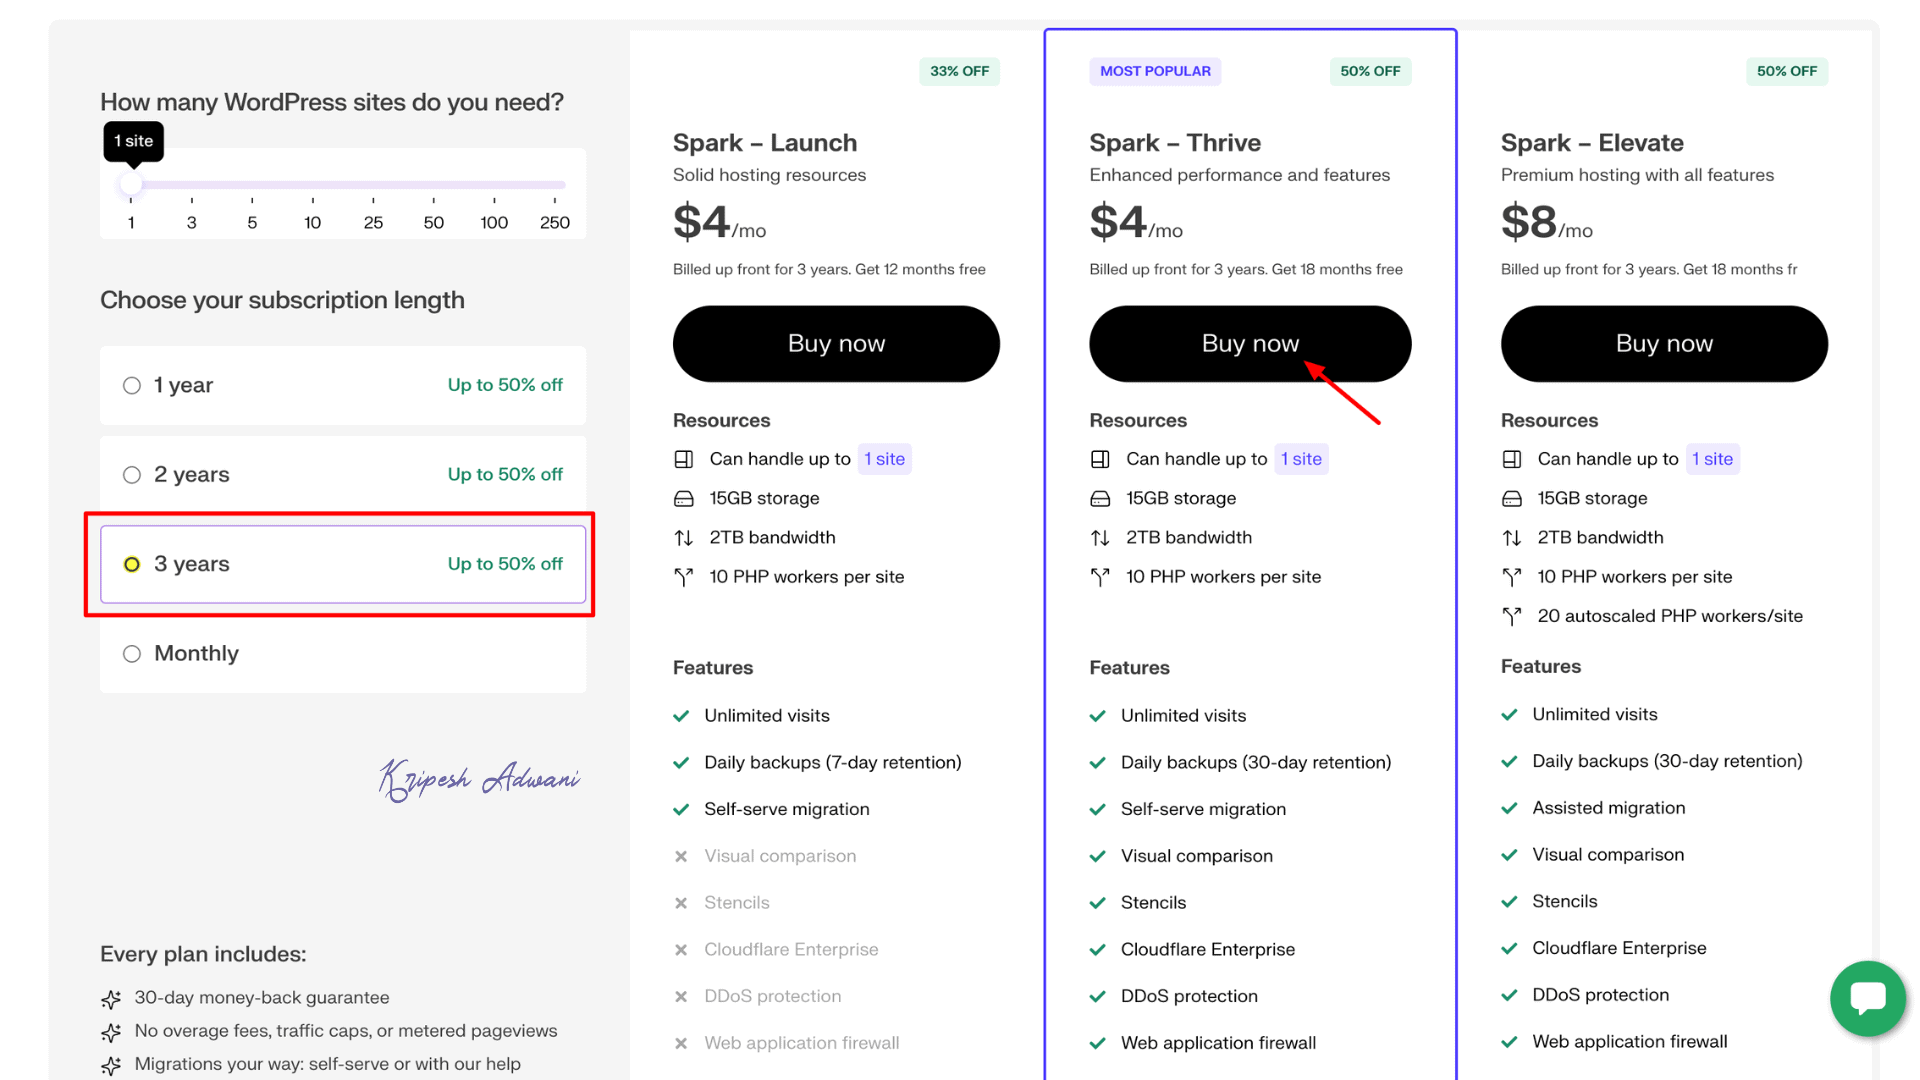The image size is (1920, 1080).
Task: Click the '1 site' tag under Spark – Thrive
Action: click(1301, 459)
